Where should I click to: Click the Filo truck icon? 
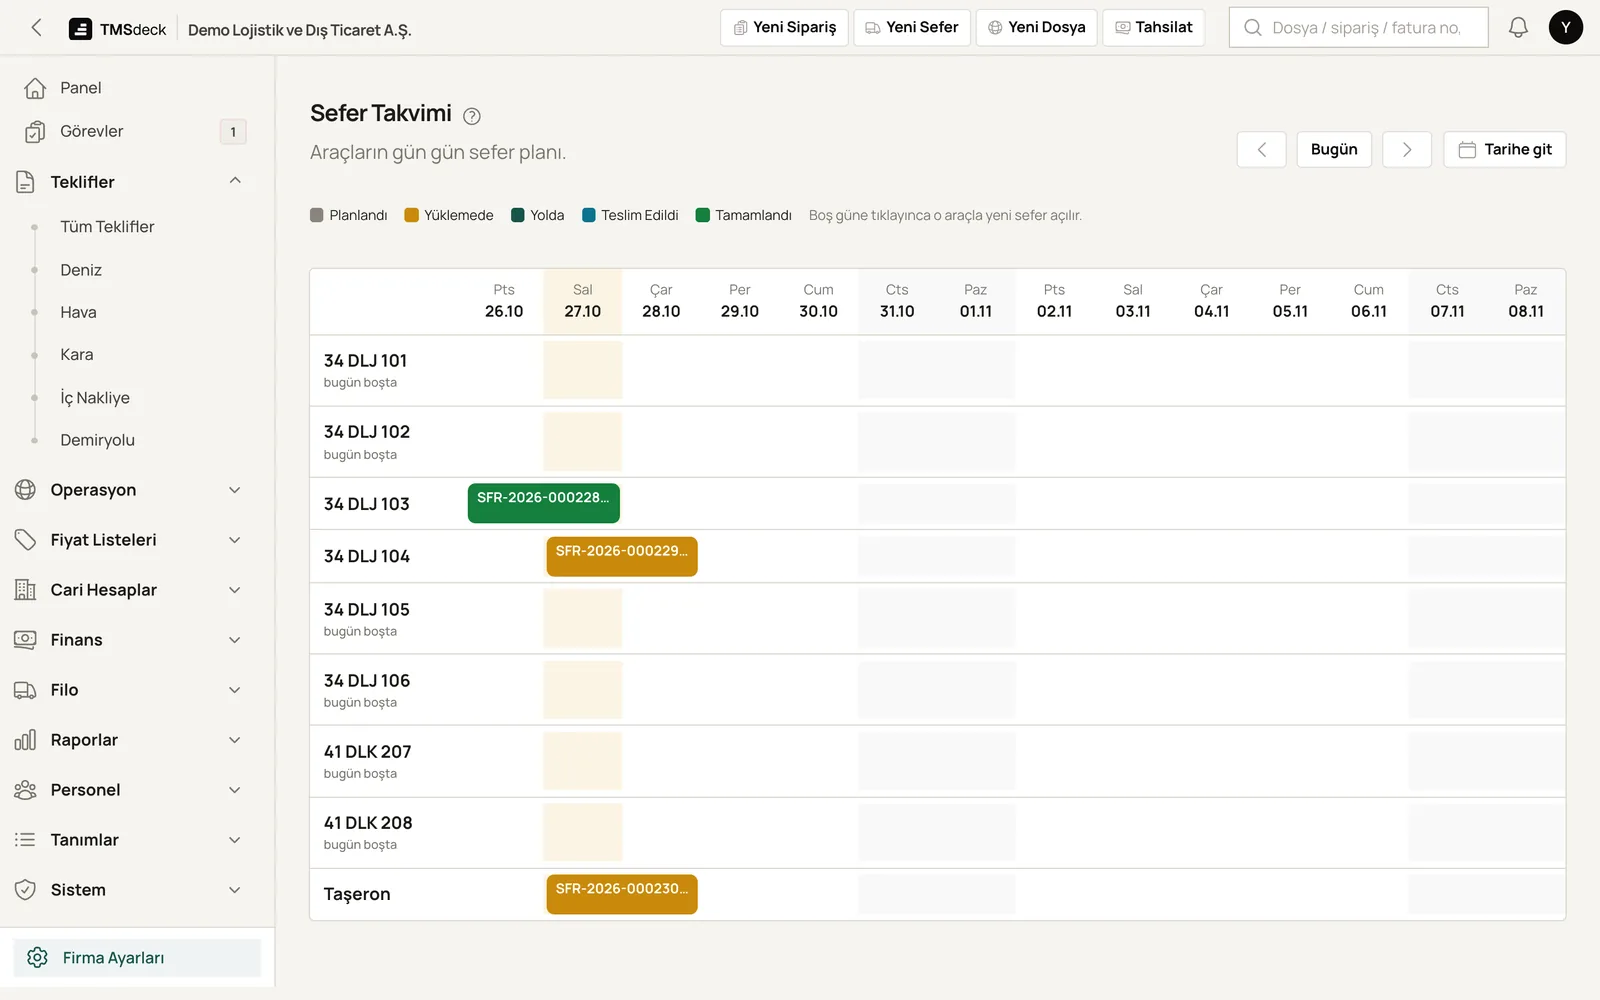tap(25, 690)
